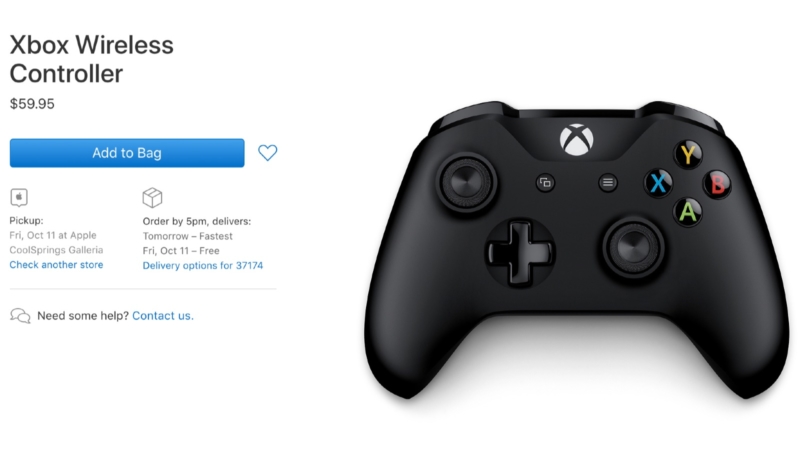800x457 pixels.
Task: Click the delivery box icon
Action: tap(152, 198)
